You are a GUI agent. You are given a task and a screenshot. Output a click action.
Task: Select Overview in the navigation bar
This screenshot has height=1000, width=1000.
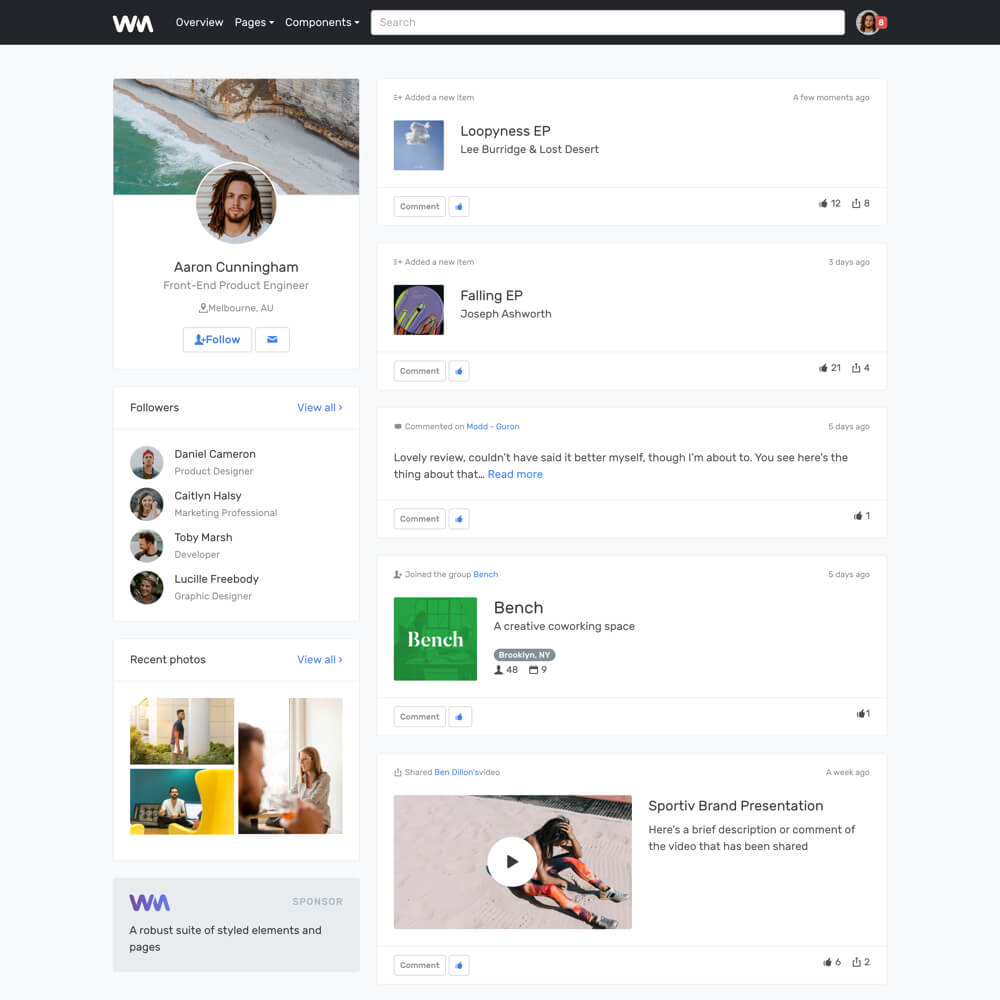199,21
